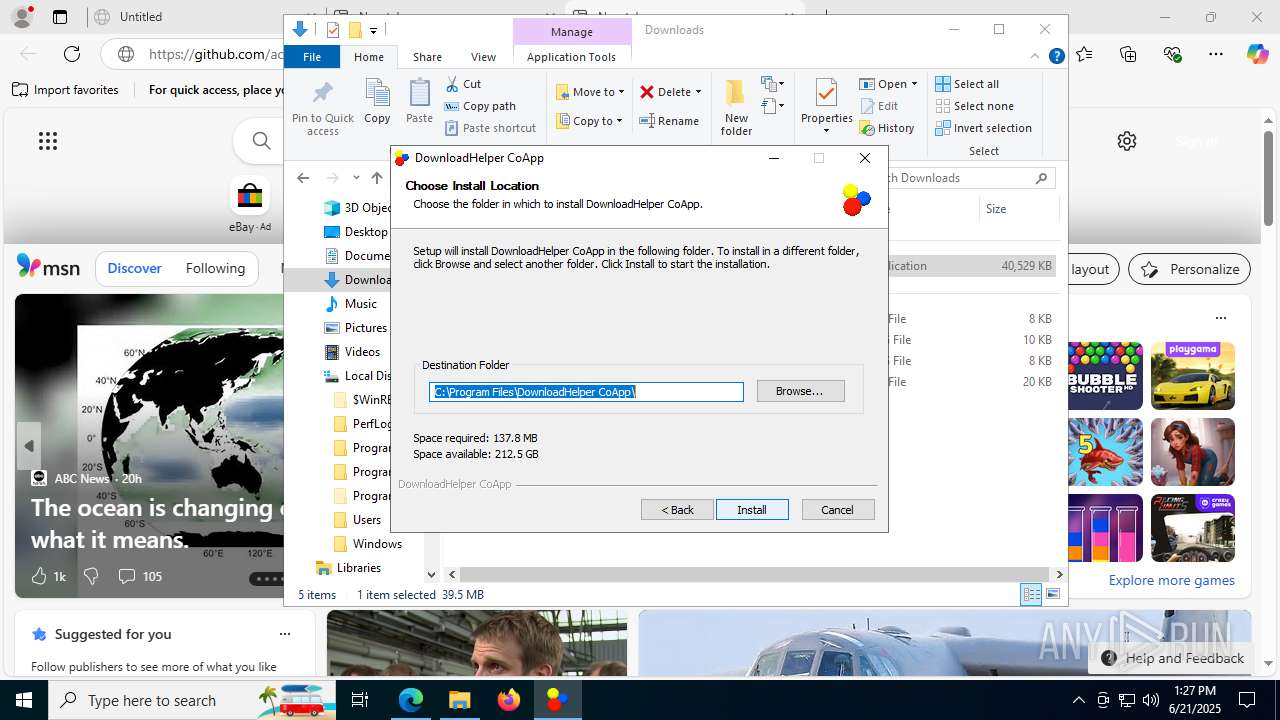Screen dimensions: 1280x720
Task: Click Select none in the ribbon
Action: pos(974,106)
